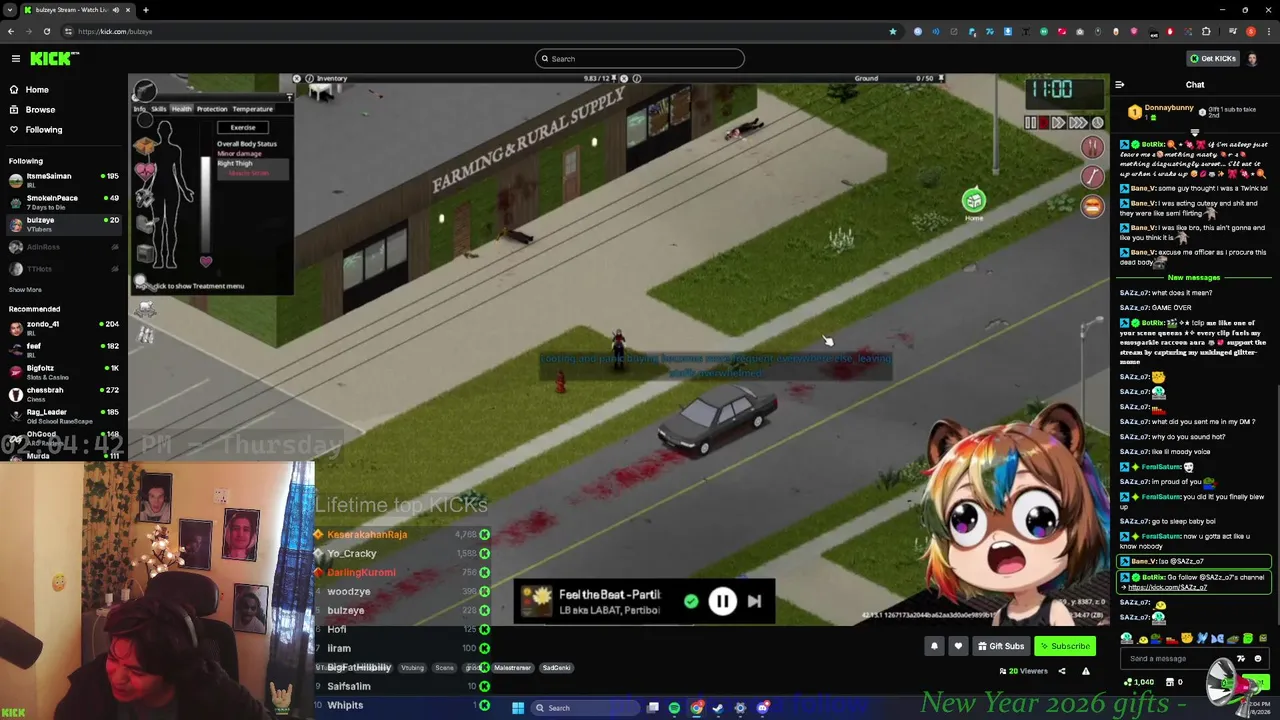Open Chrome three-dot menu
The width and height of the screenshot is (1280, 720).
(x=1269, y=31)
